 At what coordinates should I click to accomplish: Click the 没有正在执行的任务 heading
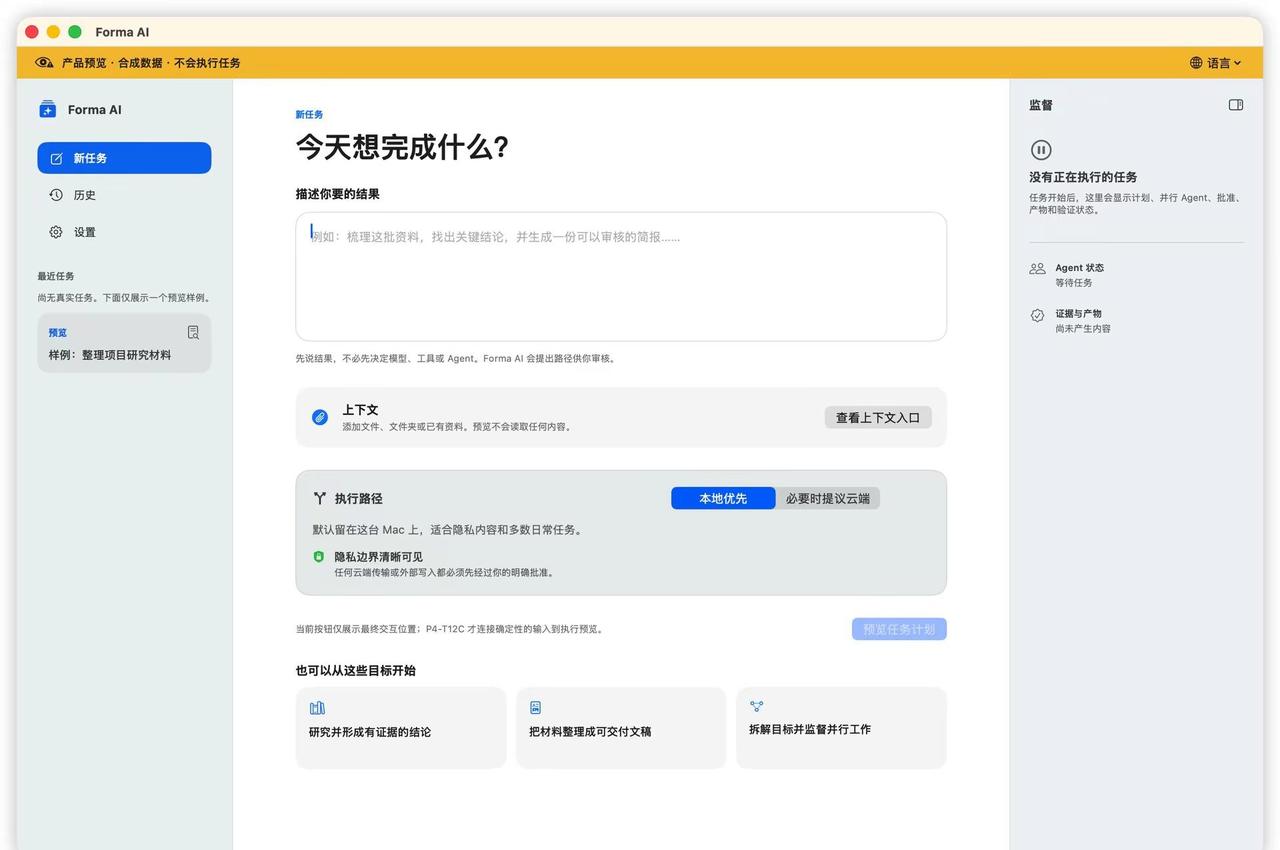pos(1083,177)
